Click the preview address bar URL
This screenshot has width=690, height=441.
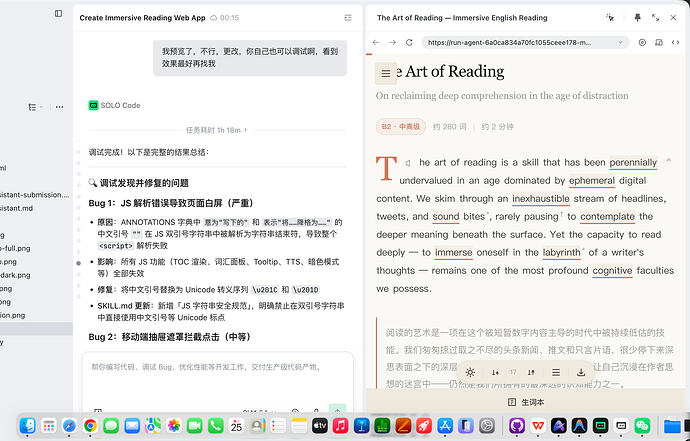coord(510,43)
